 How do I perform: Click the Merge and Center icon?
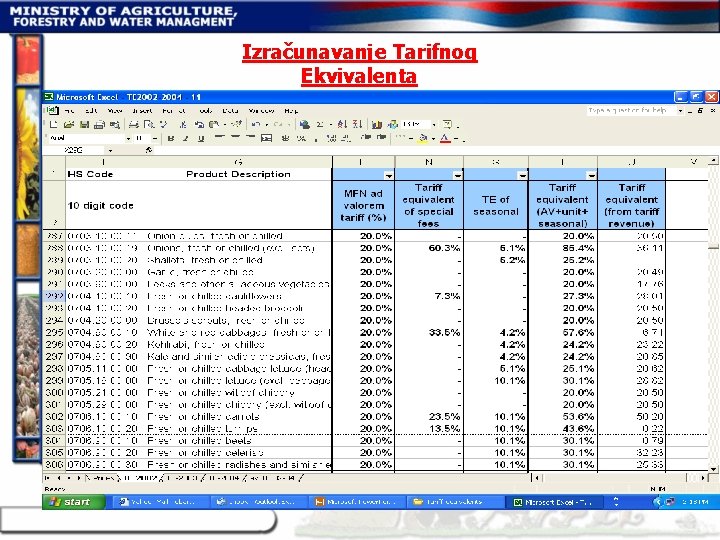(x=266, y=138)
